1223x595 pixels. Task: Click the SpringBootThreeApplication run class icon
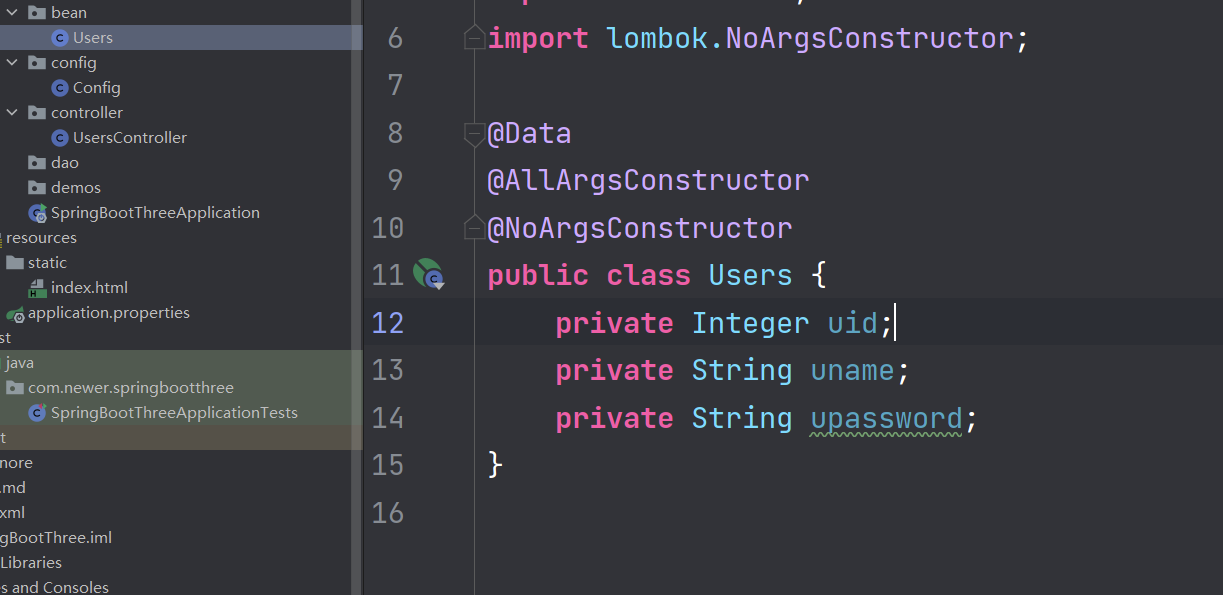(x=38, y=213)
